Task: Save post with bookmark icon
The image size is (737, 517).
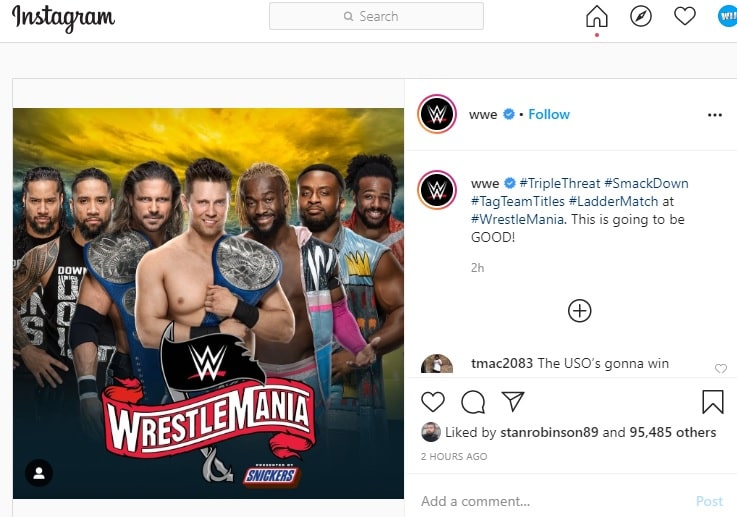Action: (x=712, y=402)
